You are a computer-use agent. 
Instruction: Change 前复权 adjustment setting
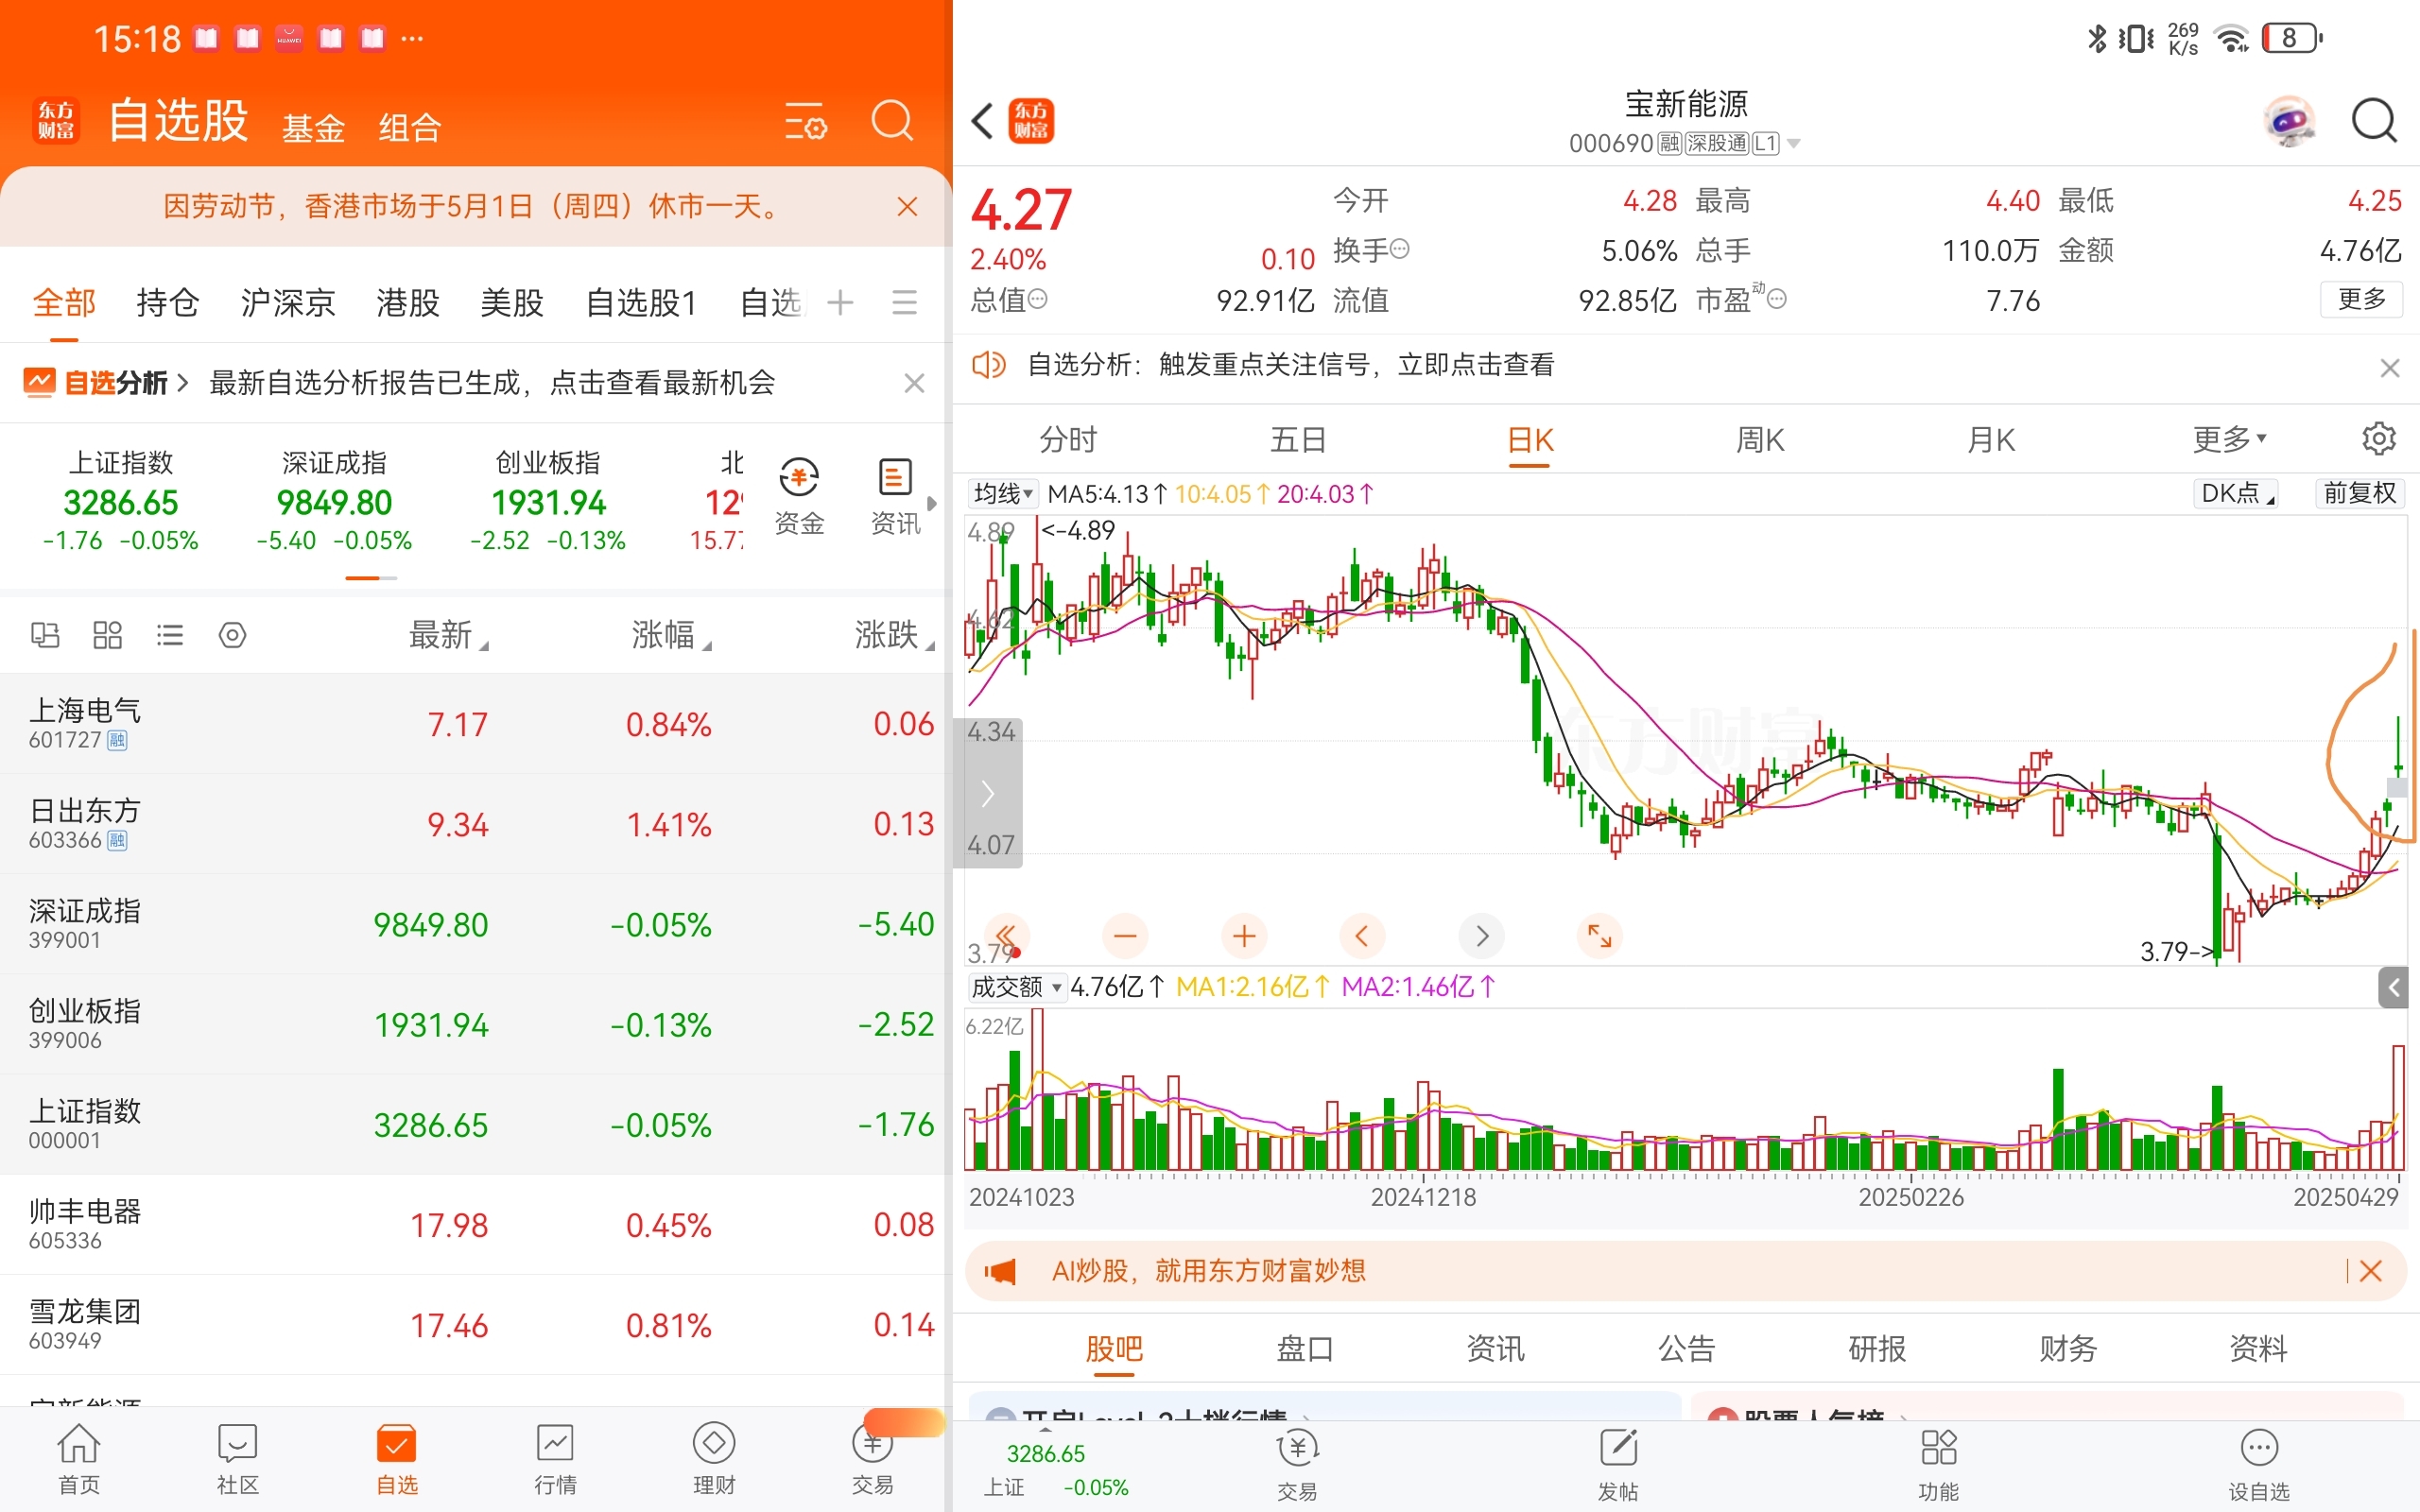pos(2360,493)
